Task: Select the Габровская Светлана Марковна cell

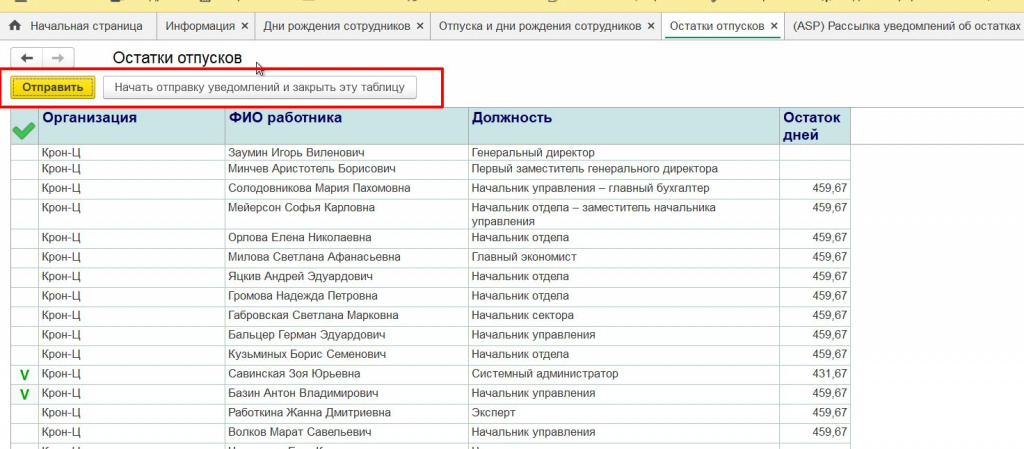Action: tap(347, 316)
